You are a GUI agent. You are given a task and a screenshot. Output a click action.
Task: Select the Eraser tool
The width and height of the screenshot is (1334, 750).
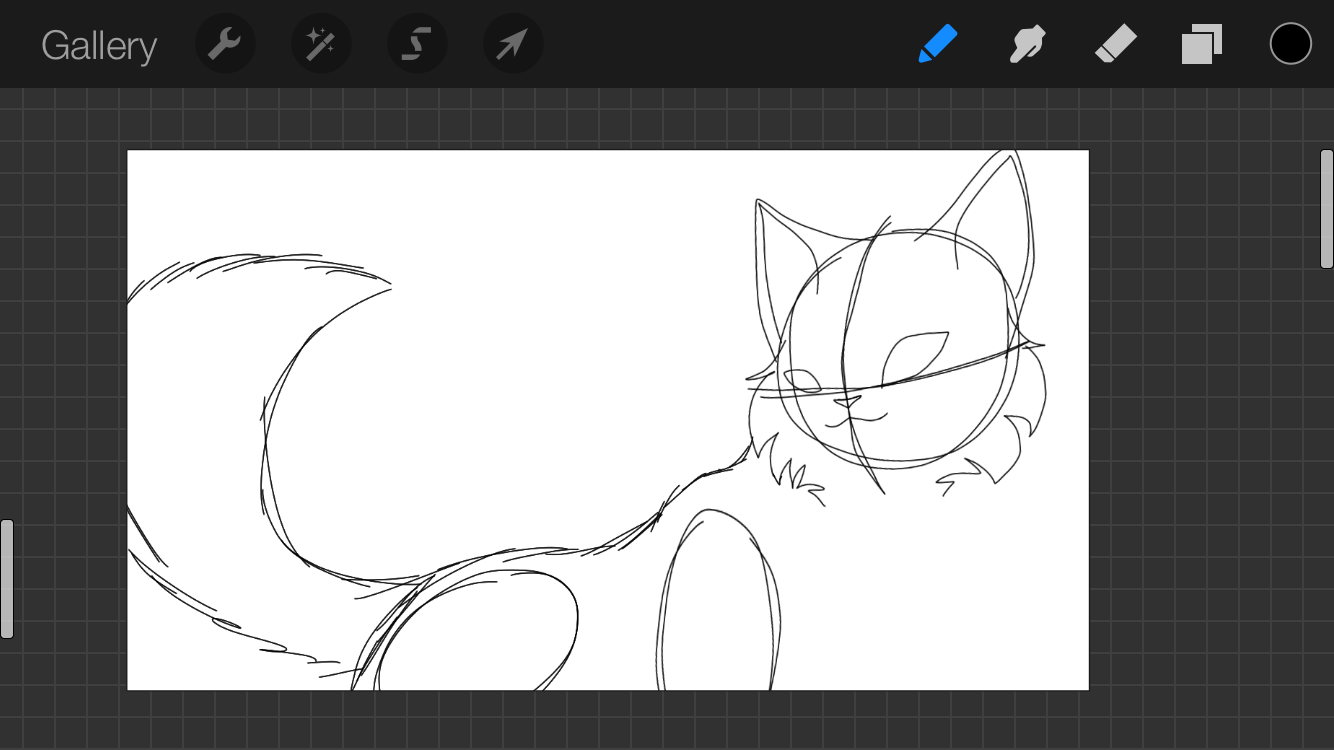tap(1115, 44)
